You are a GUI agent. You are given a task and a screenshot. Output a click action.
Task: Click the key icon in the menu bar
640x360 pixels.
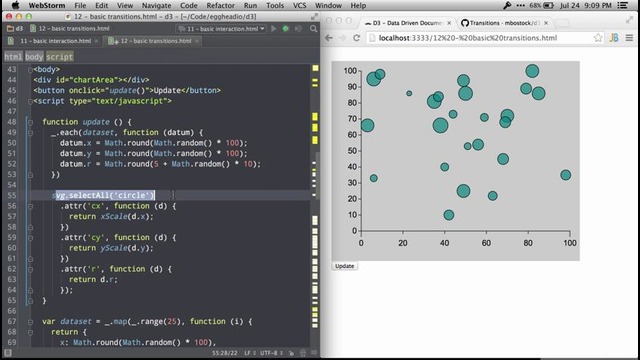click(x=507, y=5)
